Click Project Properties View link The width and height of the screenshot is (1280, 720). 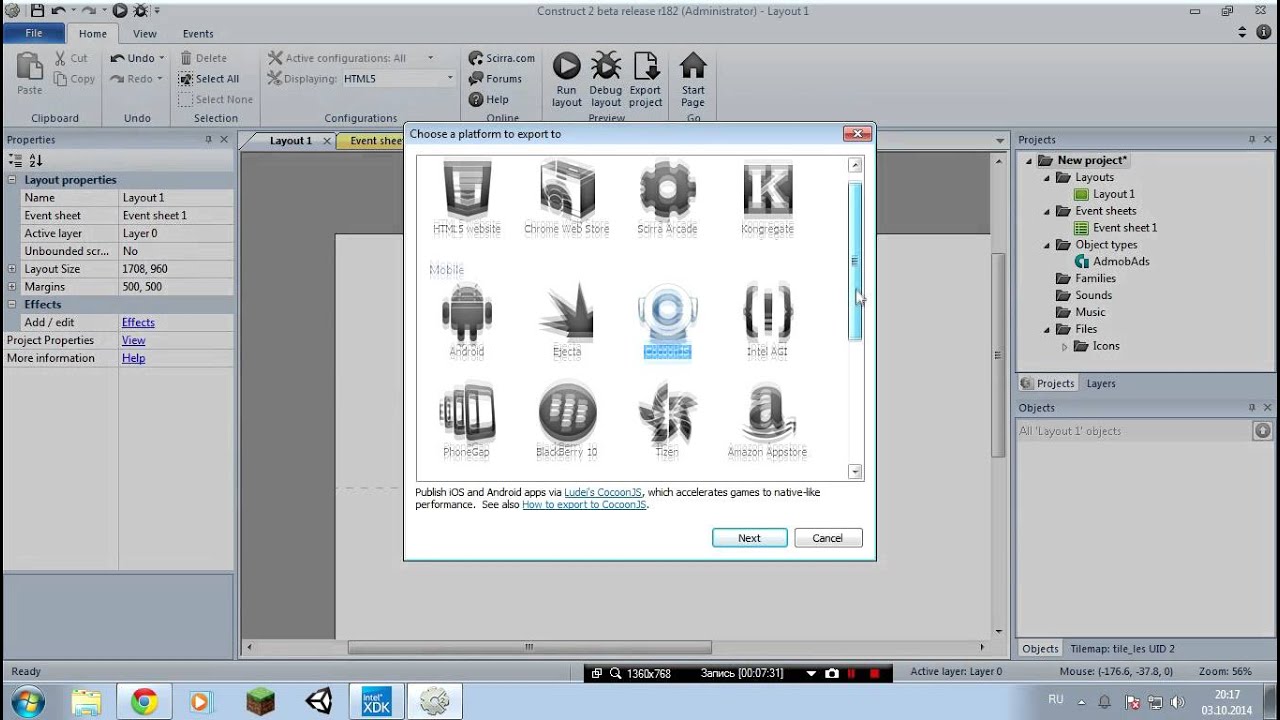click(134, 341)
